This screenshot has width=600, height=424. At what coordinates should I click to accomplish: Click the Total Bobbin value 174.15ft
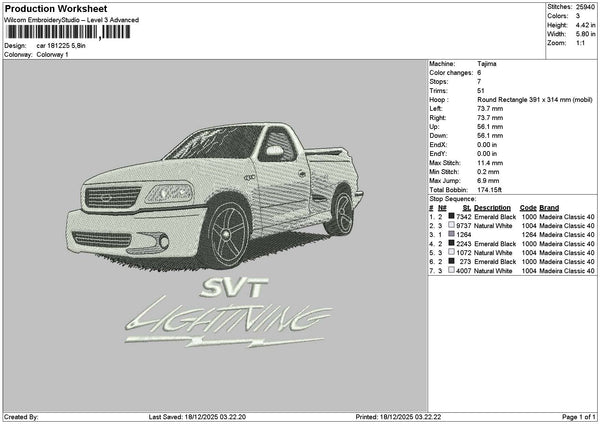(x=489, y=190)
